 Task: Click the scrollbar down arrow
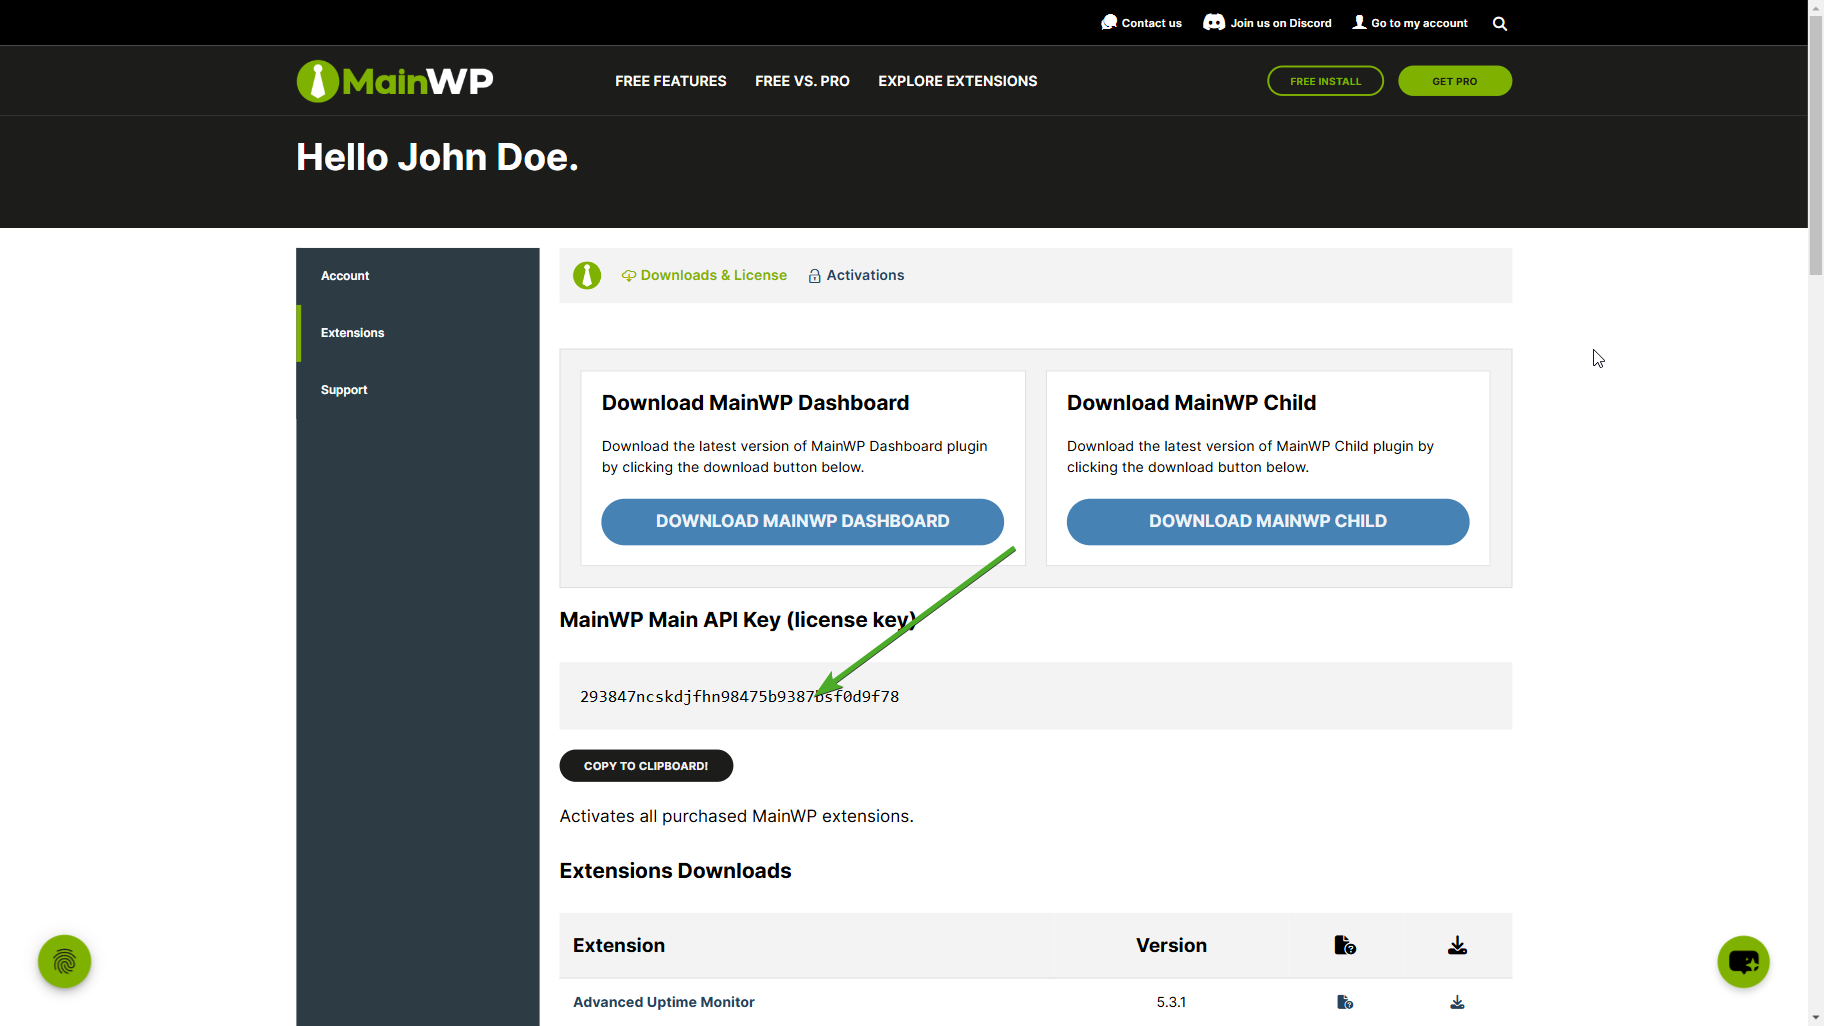(x=1816, y=1018)
